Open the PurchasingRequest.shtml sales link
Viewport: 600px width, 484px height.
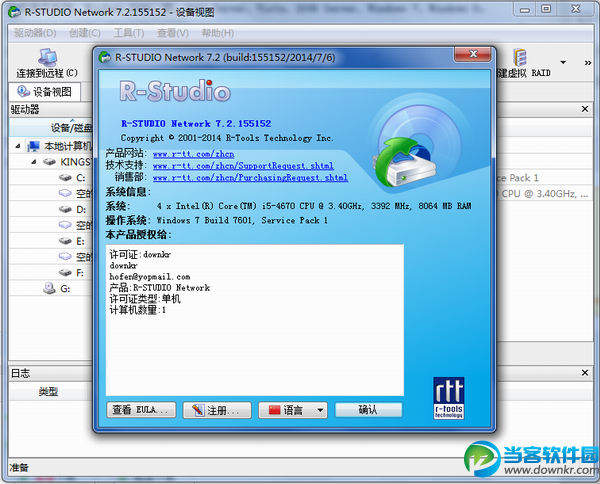pos(250,178)
